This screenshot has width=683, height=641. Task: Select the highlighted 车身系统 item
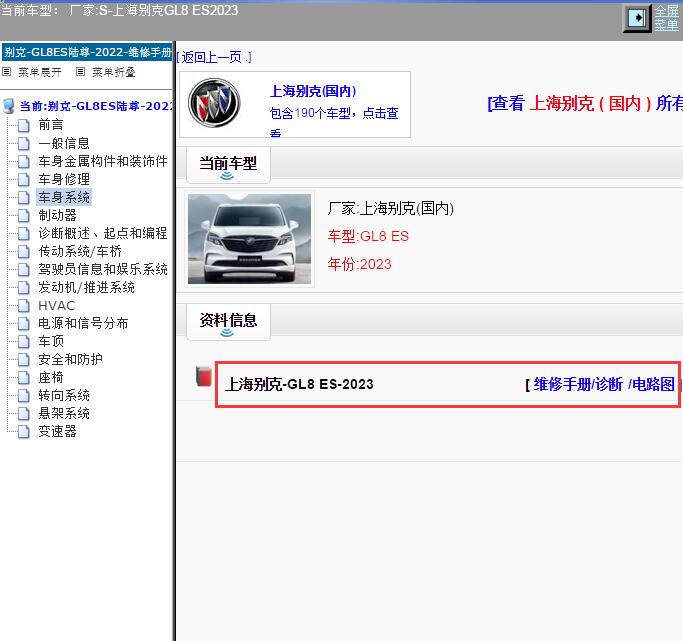pyautogui.click(x=64, y=197)
